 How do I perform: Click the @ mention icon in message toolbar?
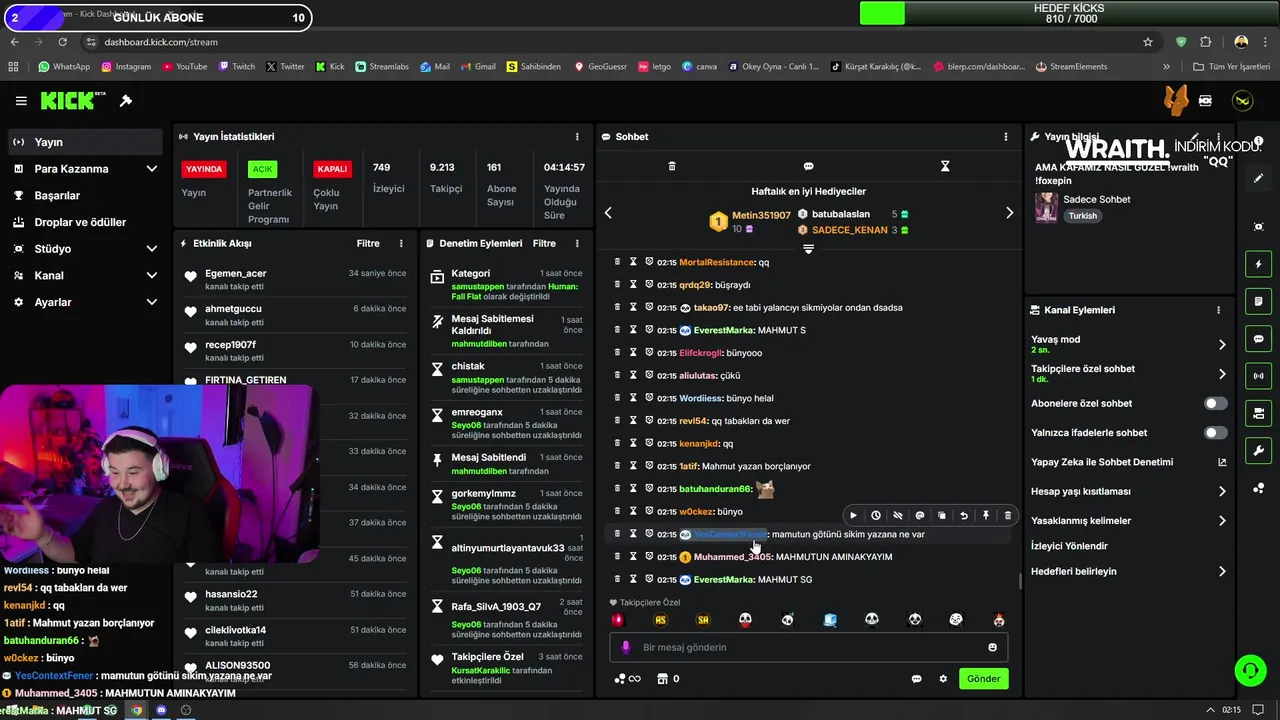920,515
